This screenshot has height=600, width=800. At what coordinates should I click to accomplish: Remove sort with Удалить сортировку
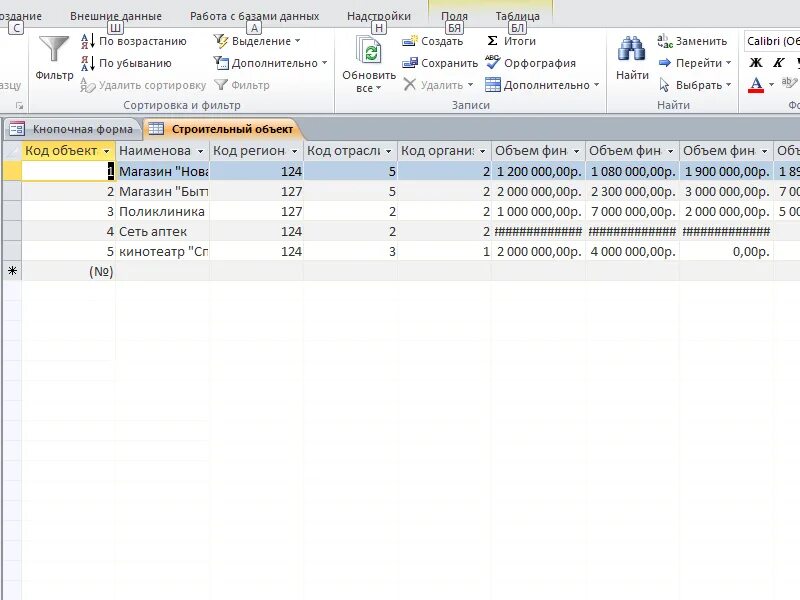pyautogui.click(x=143, y=85)
